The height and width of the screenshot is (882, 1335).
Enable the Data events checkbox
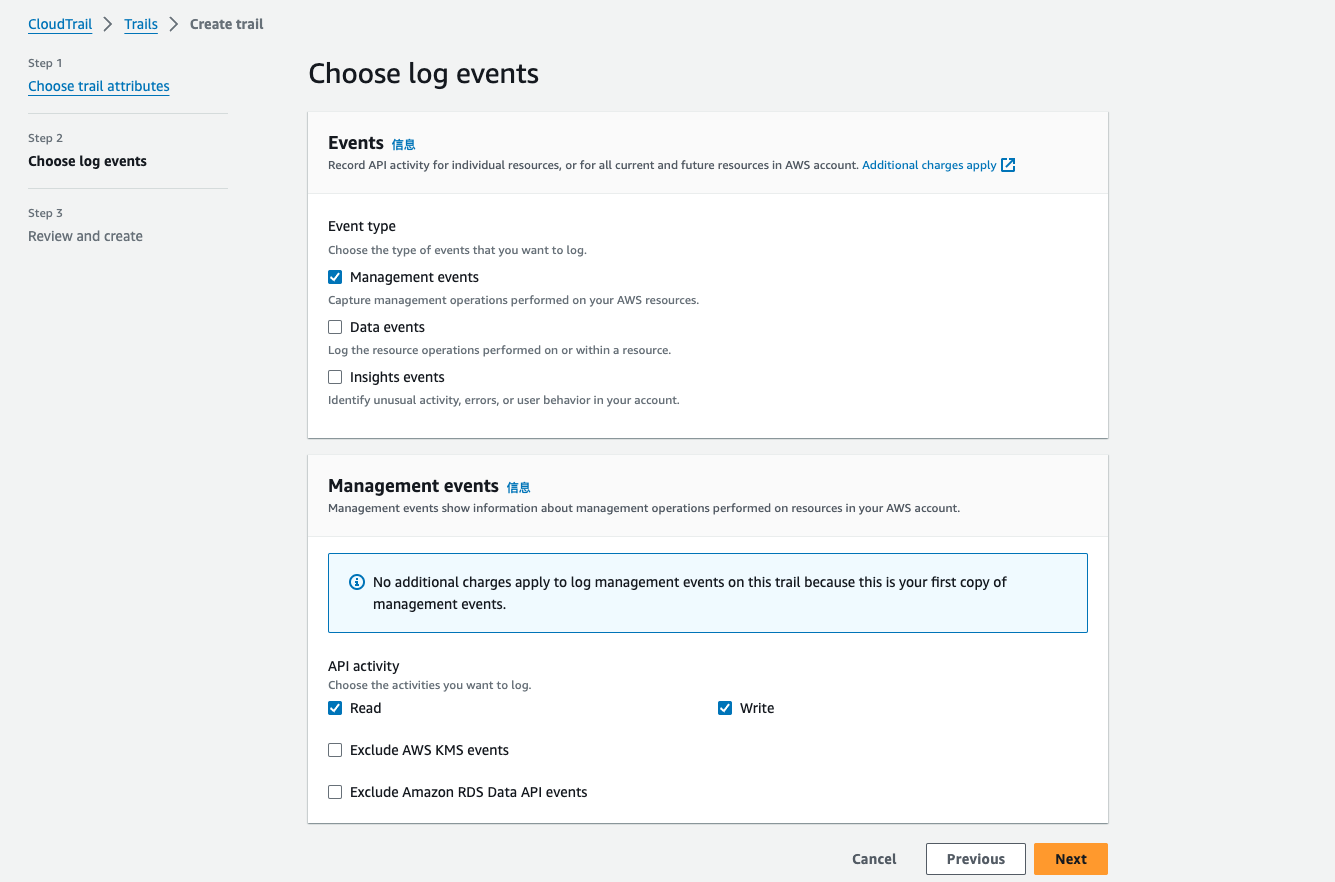(335, 327)
